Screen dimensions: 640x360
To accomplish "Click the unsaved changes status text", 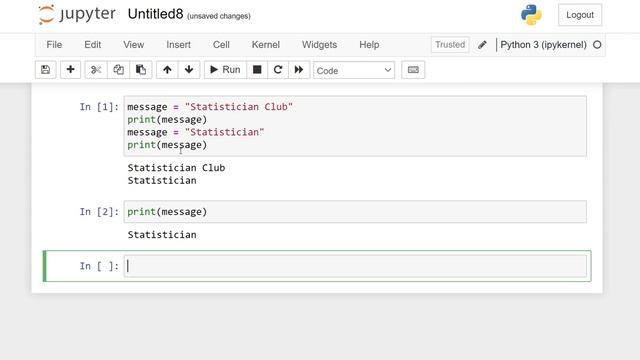I will [x=219, y=16].
